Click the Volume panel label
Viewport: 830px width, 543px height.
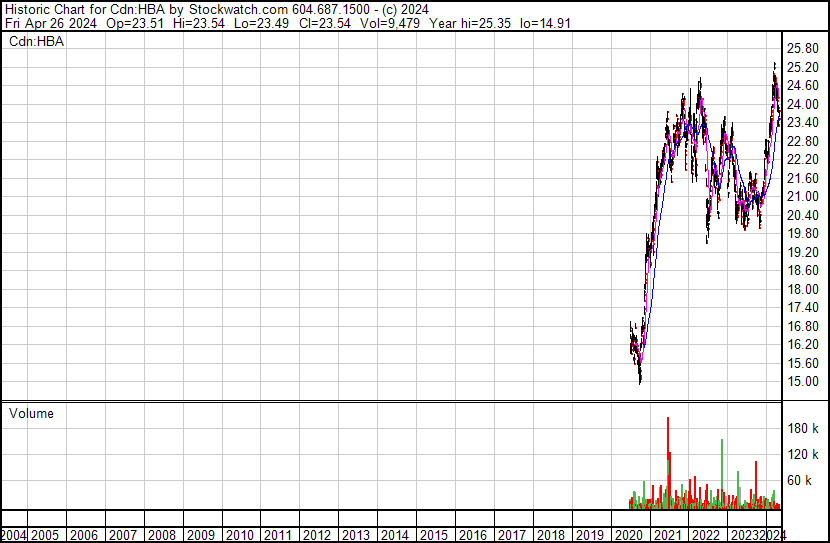(31, 414)
